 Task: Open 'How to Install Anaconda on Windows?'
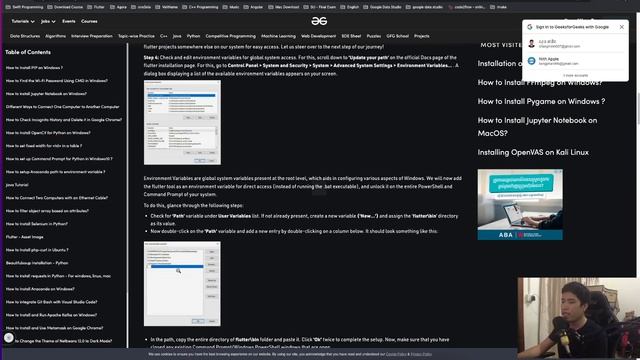(x=40, y=289)
